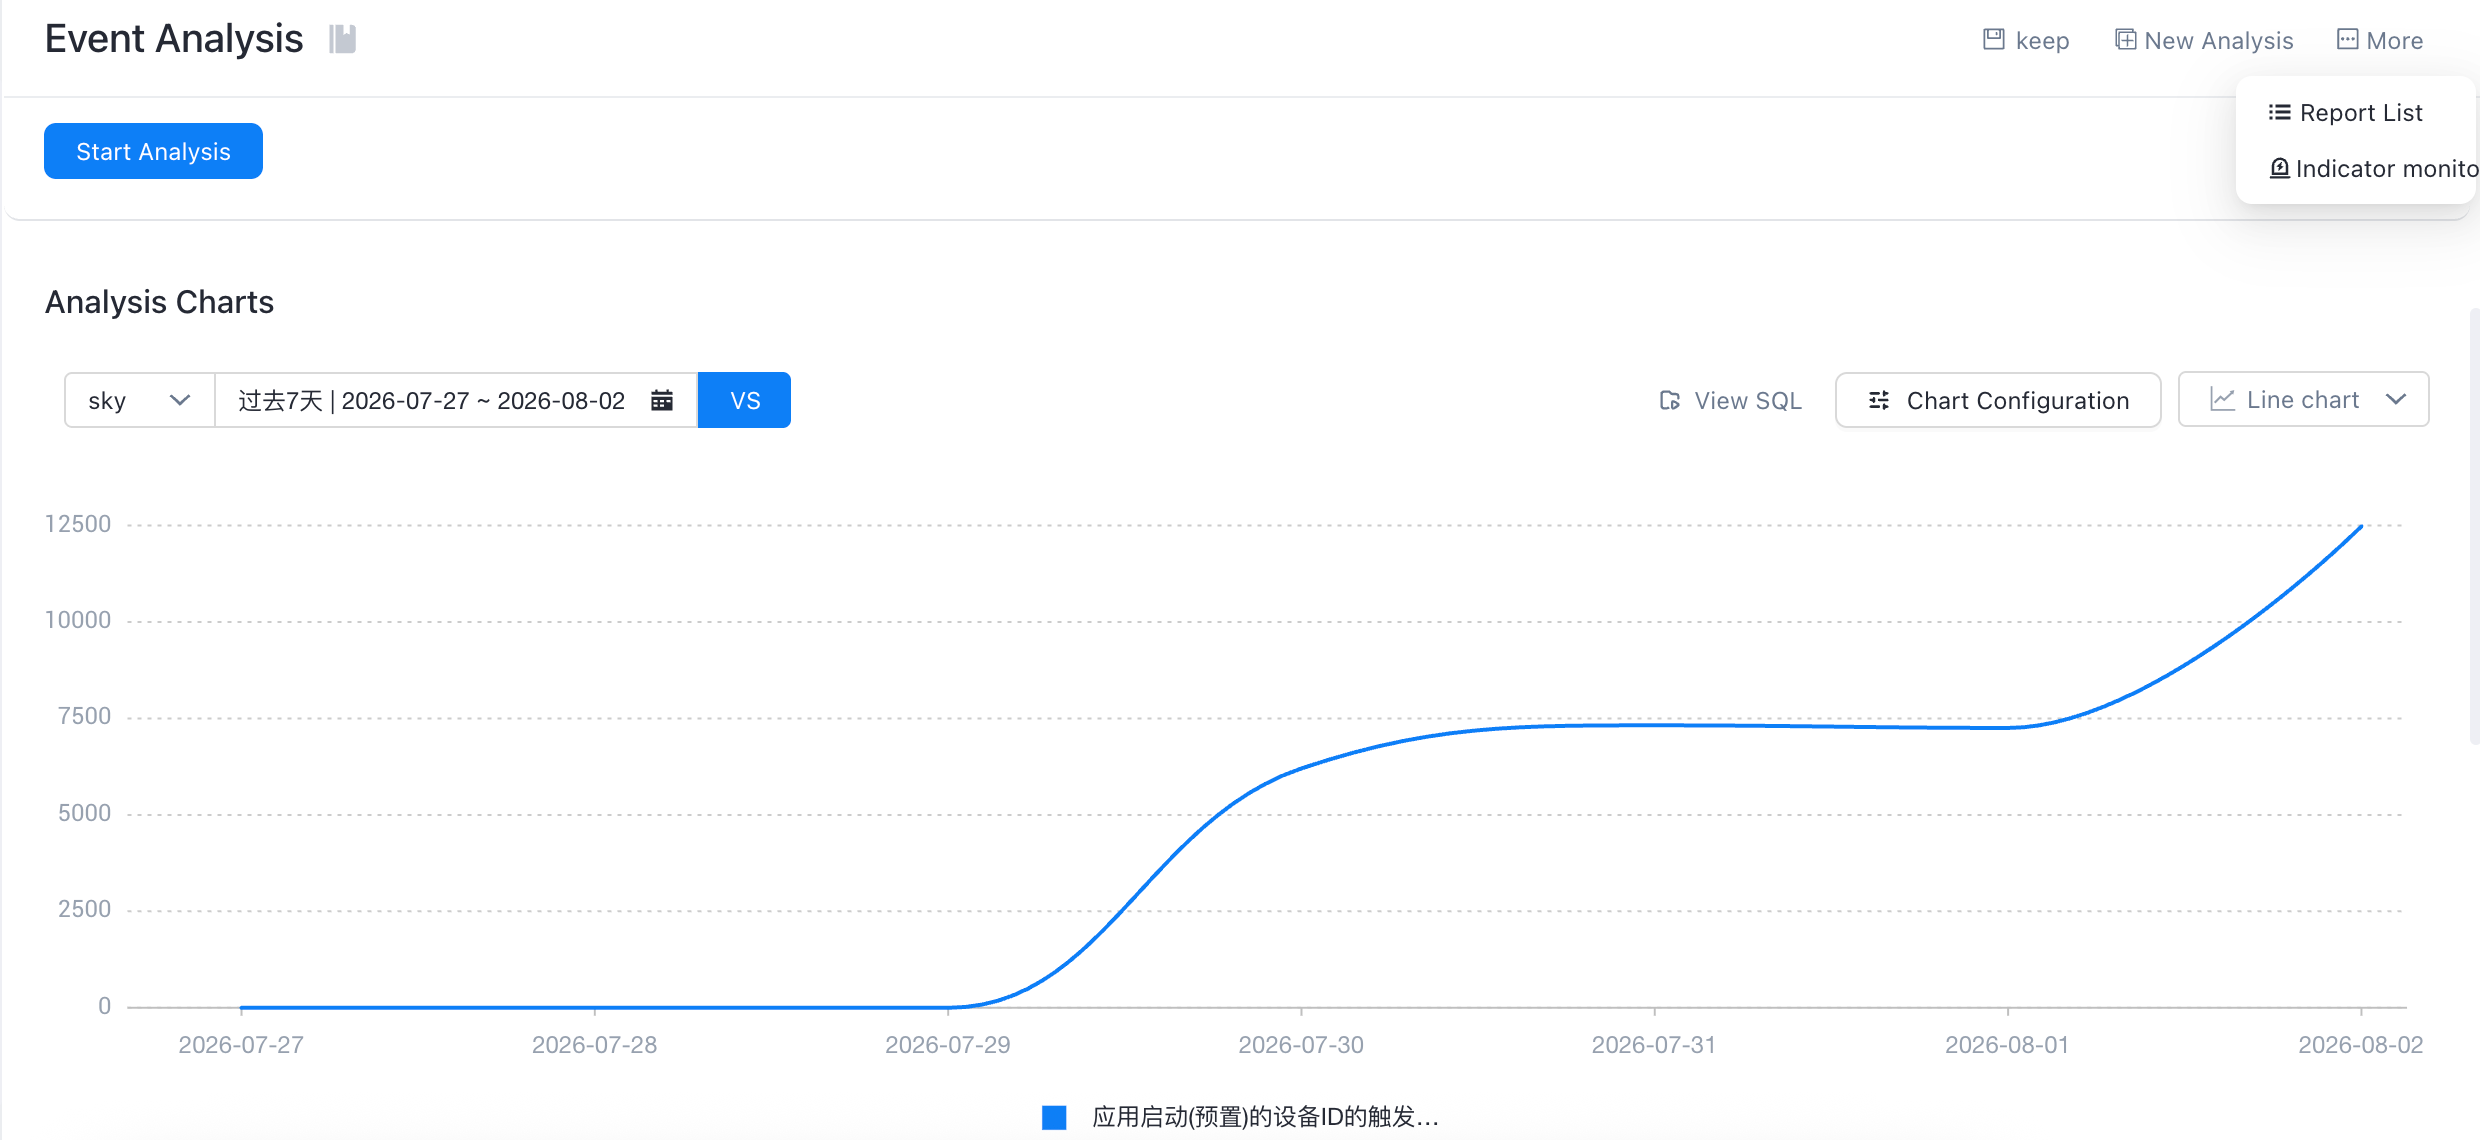The image size is (2480, 1140).
Task: Click the bookmark icon beside Event Analysis
Action: (343, 39)
